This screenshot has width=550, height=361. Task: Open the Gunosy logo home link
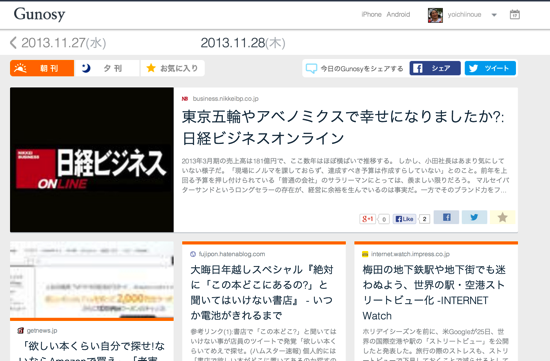click(39, 14)
